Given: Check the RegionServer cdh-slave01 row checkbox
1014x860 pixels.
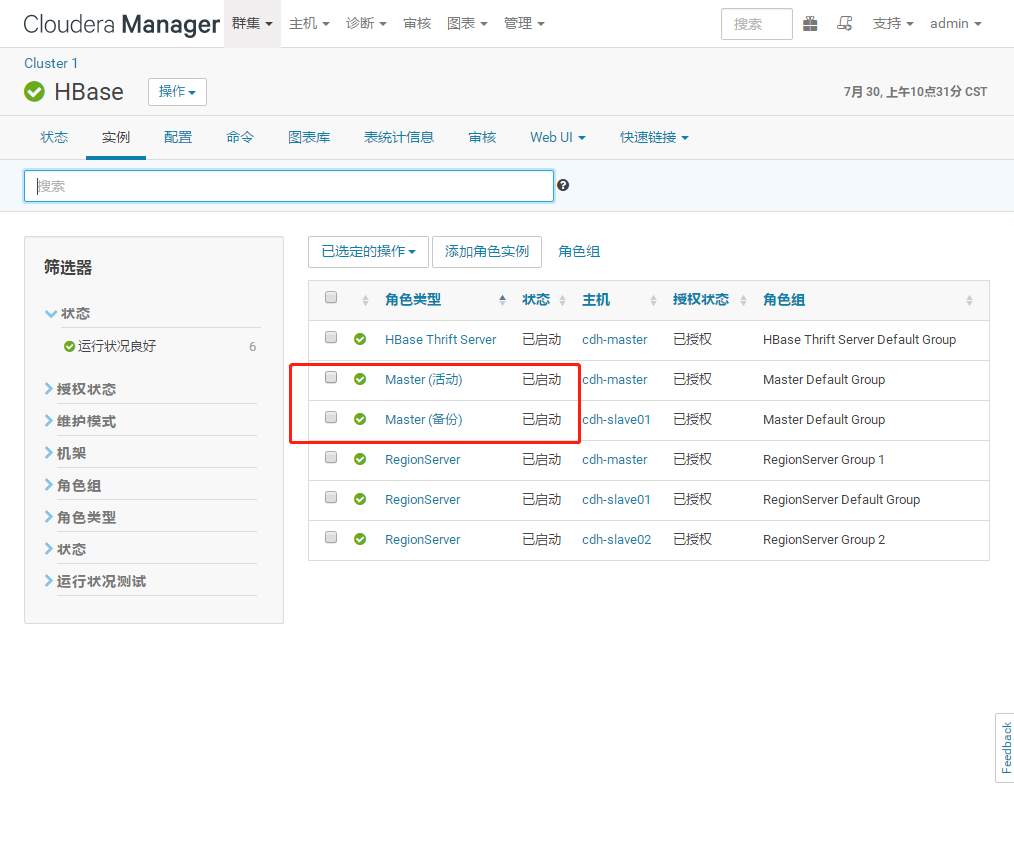Looking at the screenshot, I should pos(331,498).
